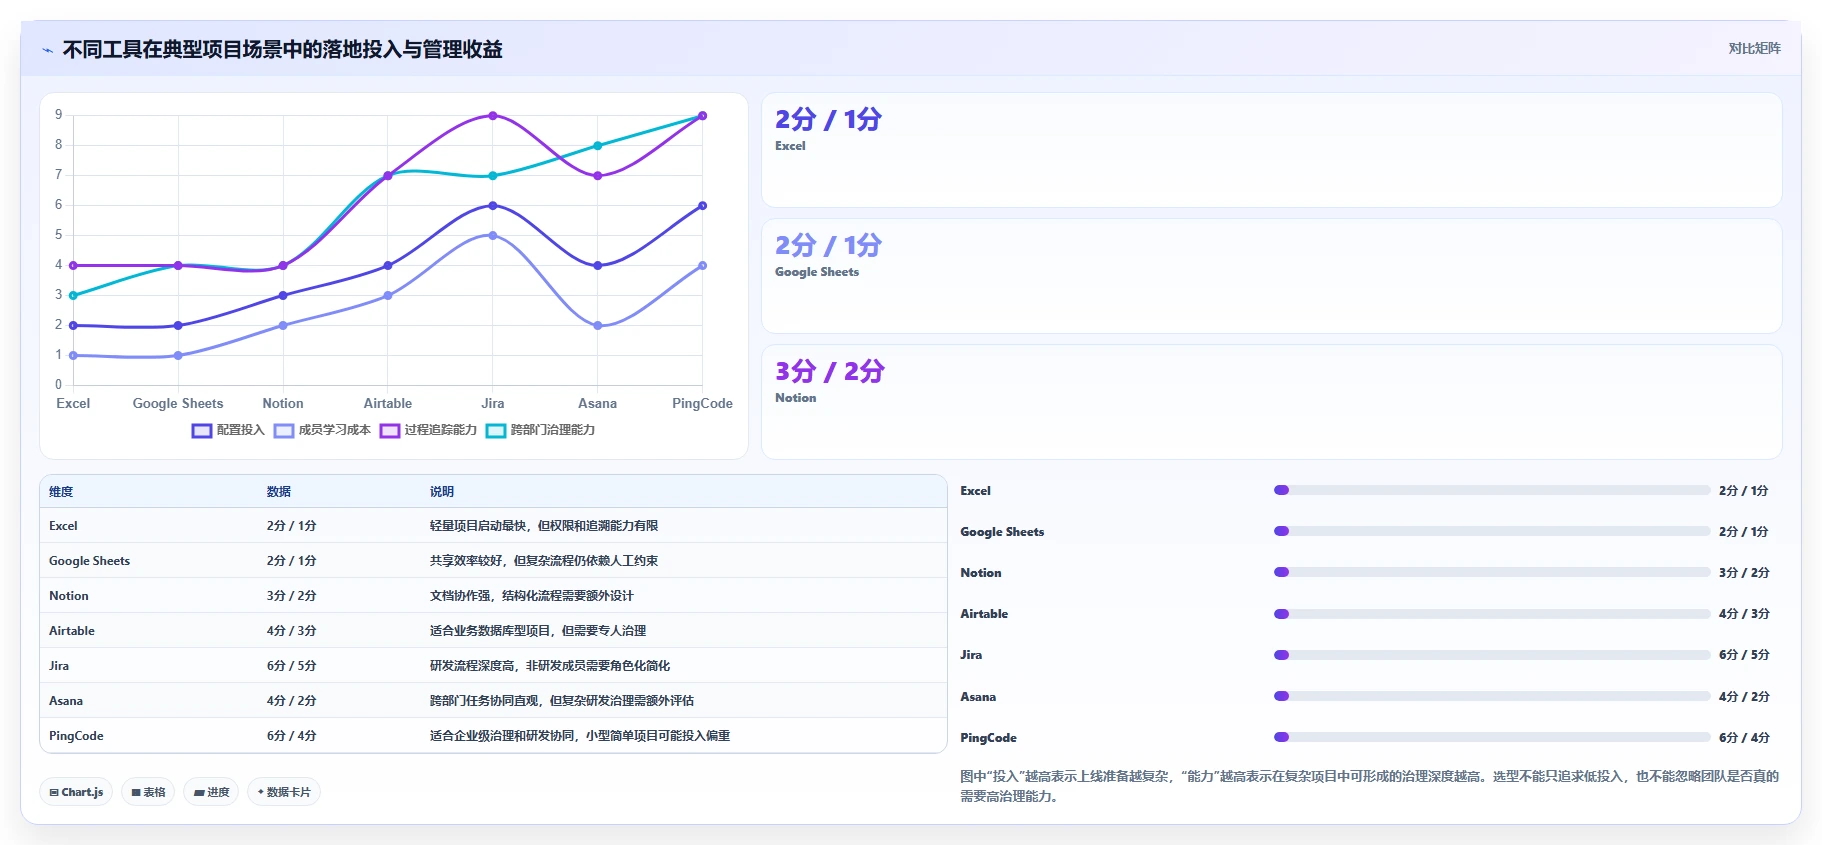
Task: Click the table text 共享效率较好，但复杂流程仍依赖人工约束
Action: (x=544, y=561)
